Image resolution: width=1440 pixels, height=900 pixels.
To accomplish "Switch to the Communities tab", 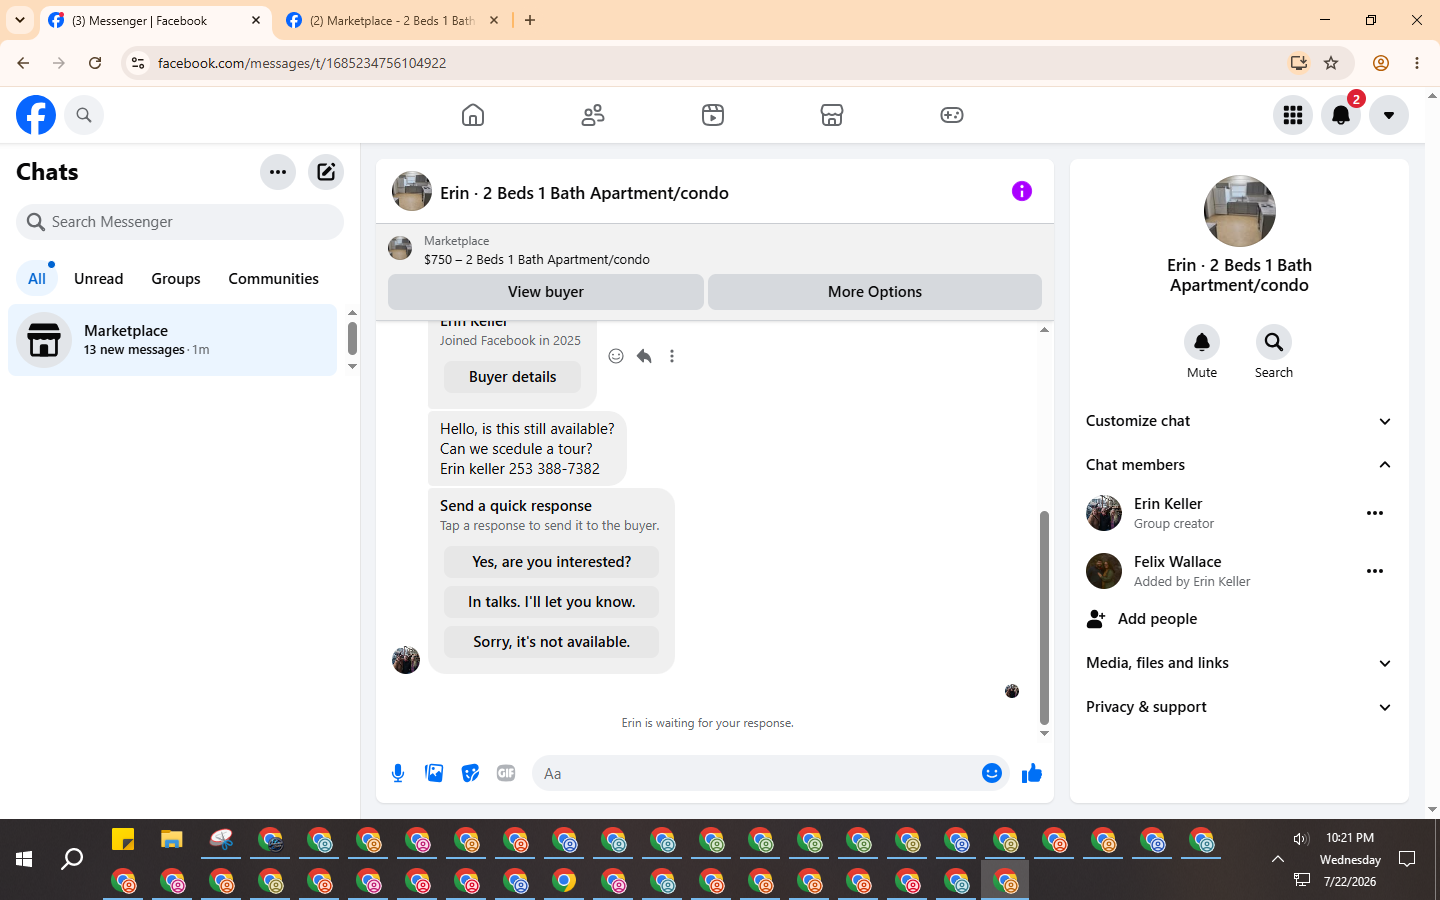I will (x=273, y=279).
